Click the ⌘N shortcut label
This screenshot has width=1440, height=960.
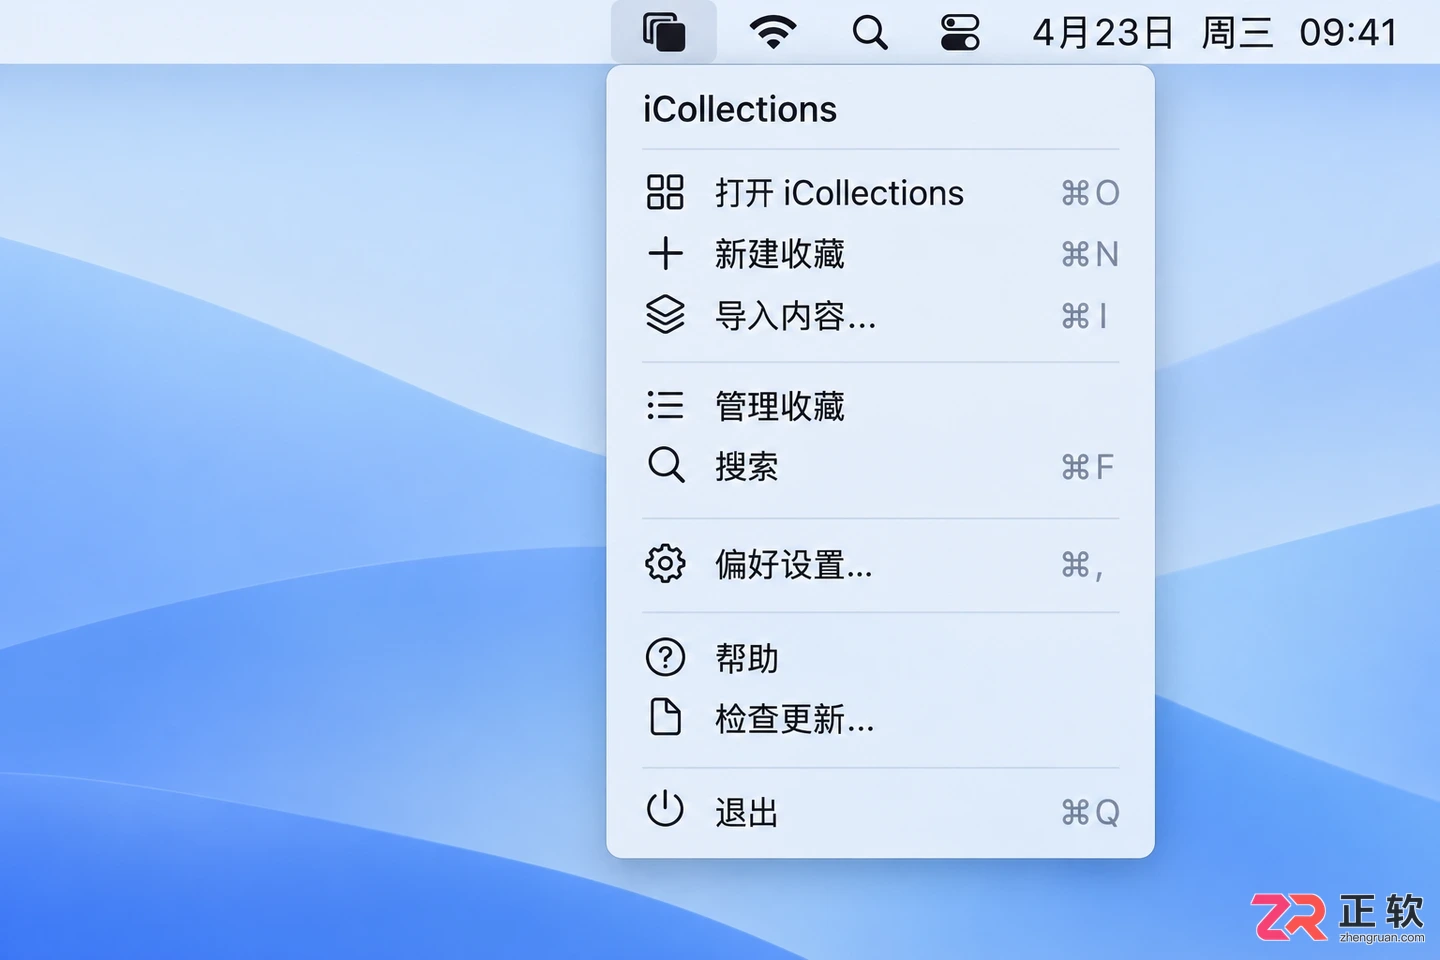(1090, 255)
